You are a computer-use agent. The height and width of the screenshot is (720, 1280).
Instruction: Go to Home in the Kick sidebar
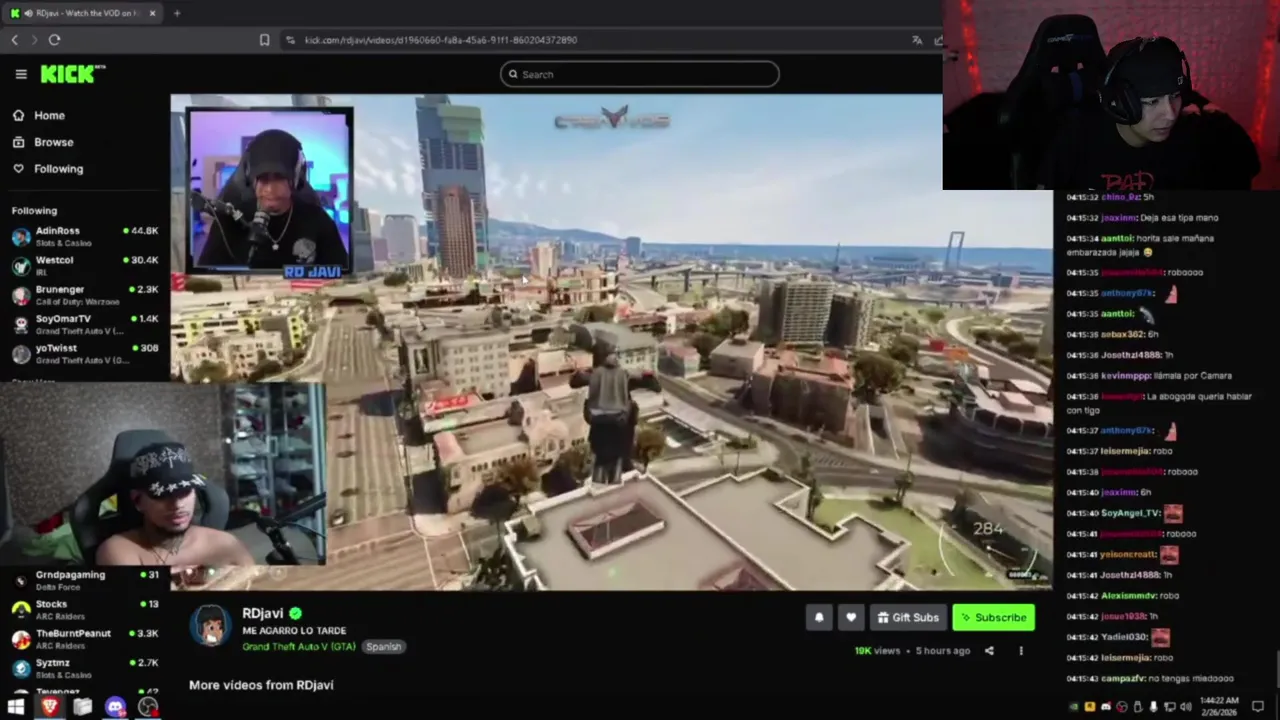(40, 116)
